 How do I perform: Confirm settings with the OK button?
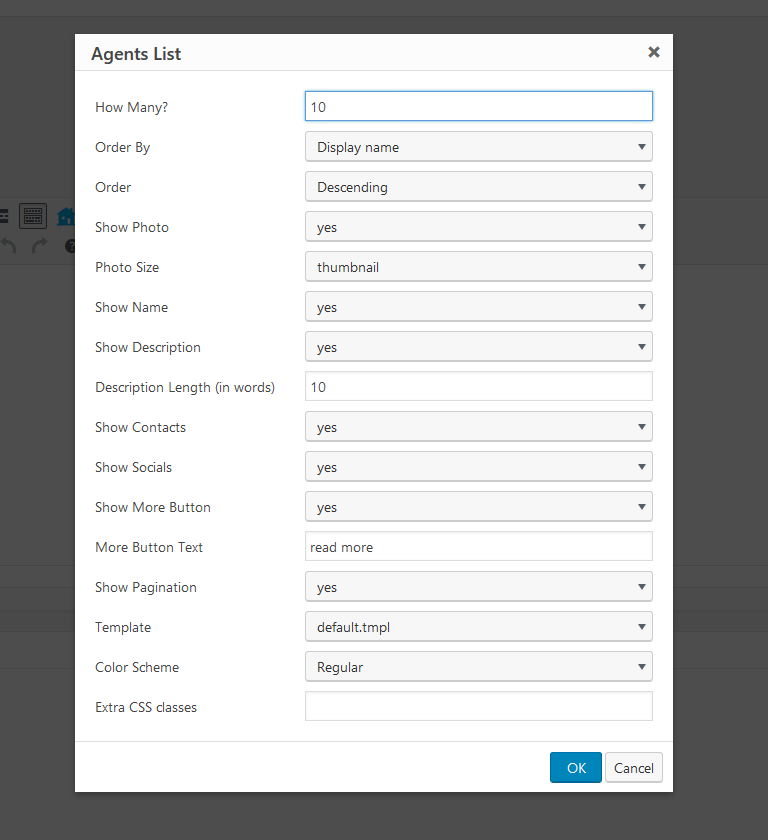coord(575,767)
